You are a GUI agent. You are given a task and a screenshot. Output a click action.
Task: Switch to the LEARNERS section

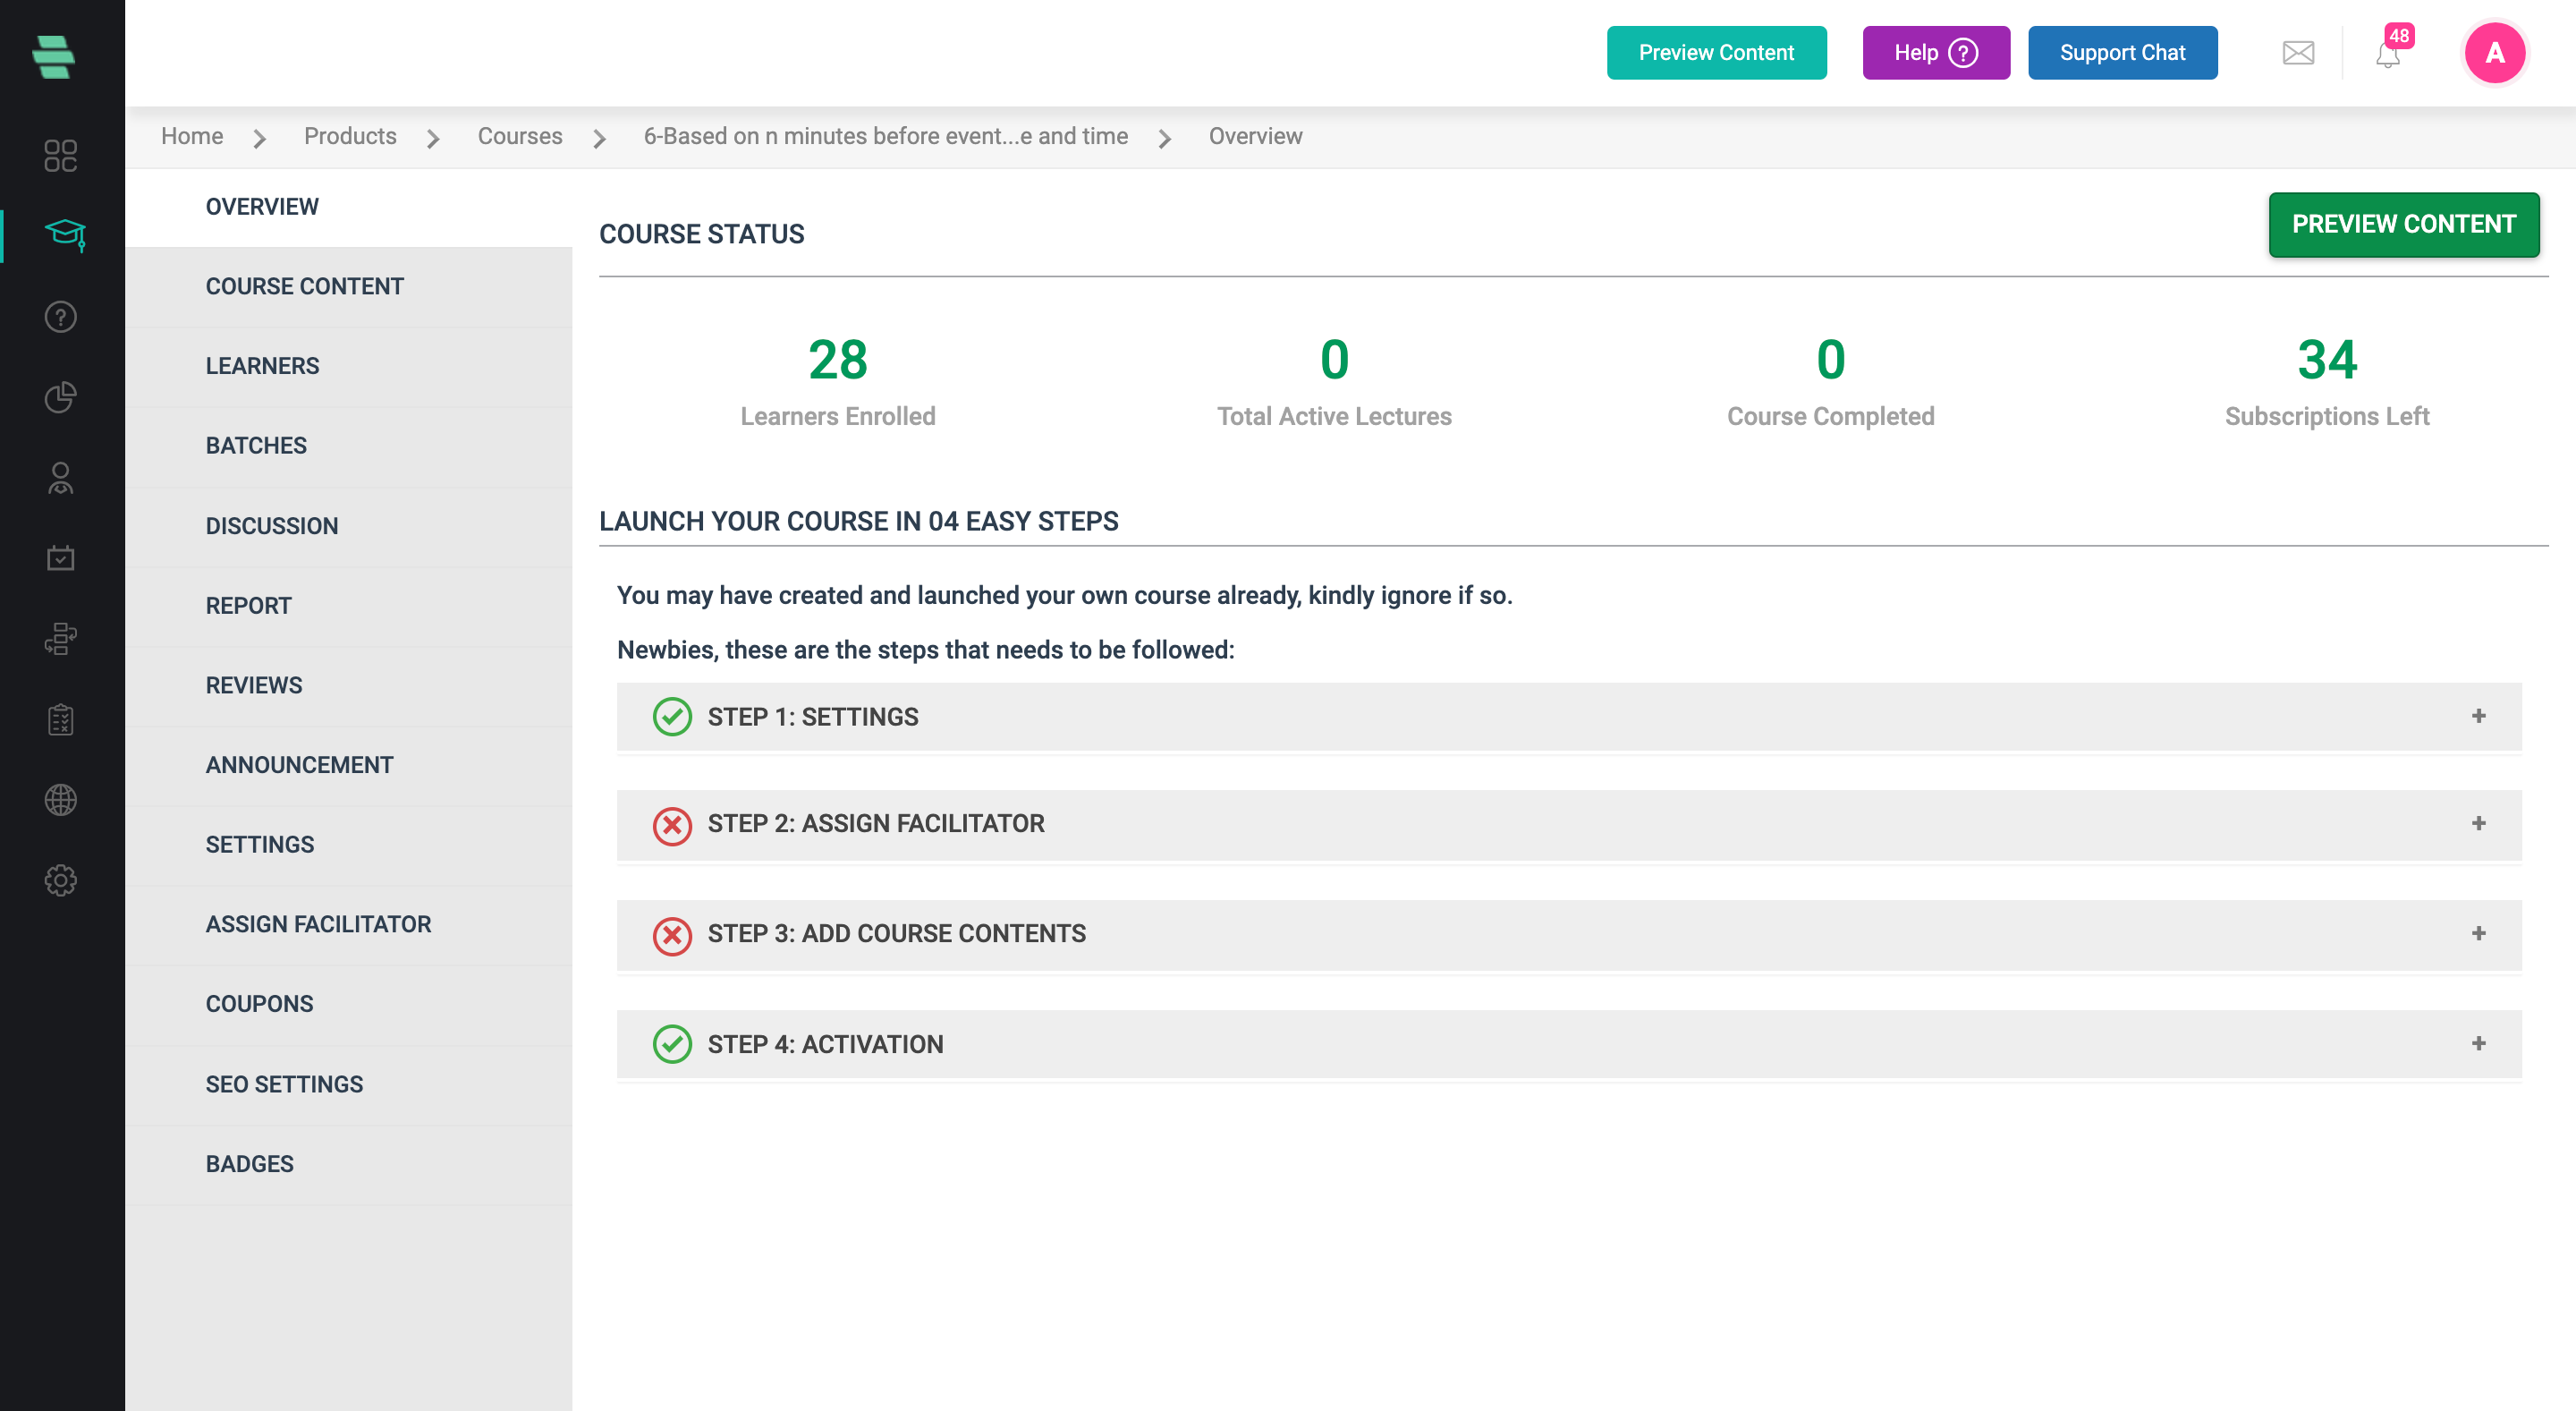[x=262, y=366]
